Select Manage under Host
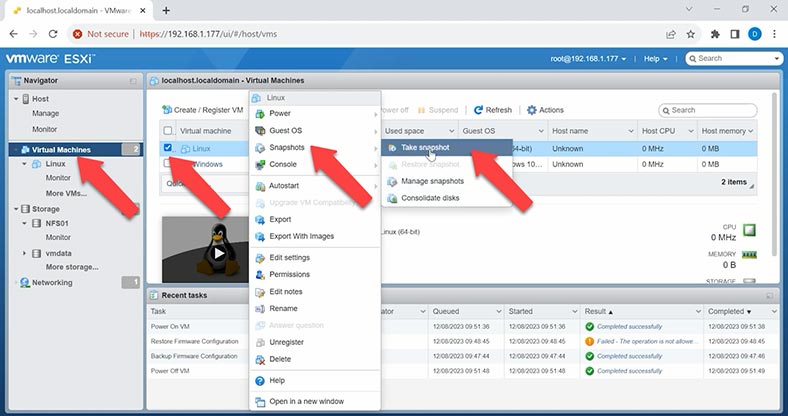Image resolution: width=788 pixels, height=416 pixels. click(x=46, y=114)
